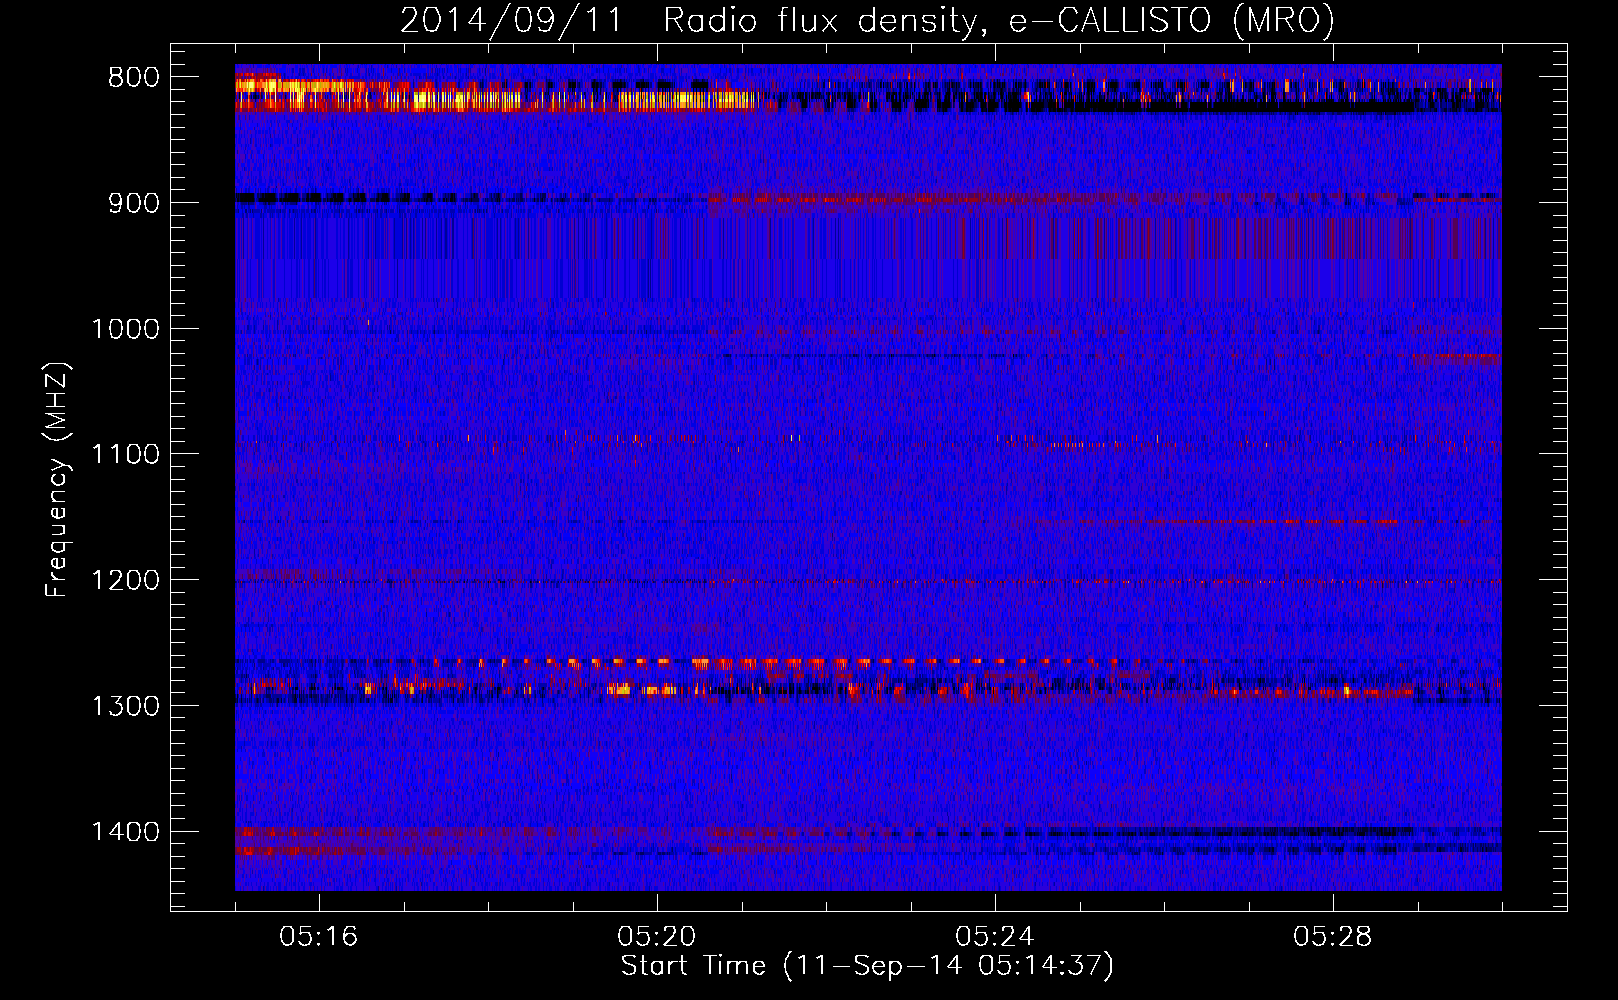
Task: Click the 900 frequency tick label
Action: pyautogui.click(x=133, y=203)
